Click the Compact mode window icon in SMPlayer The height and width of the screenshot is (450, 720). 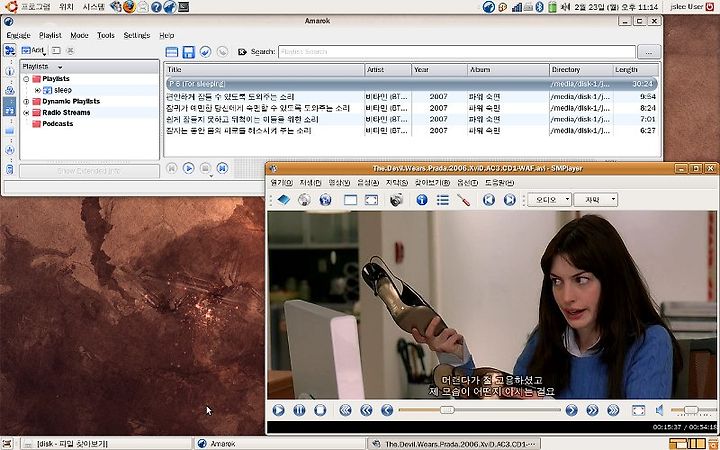pos(350,200)
